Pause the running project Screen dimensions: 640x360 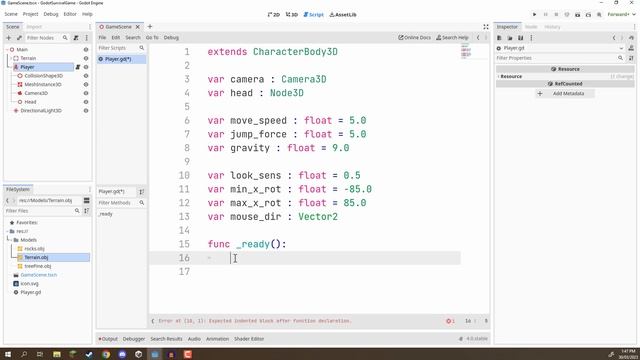[545, 14]
